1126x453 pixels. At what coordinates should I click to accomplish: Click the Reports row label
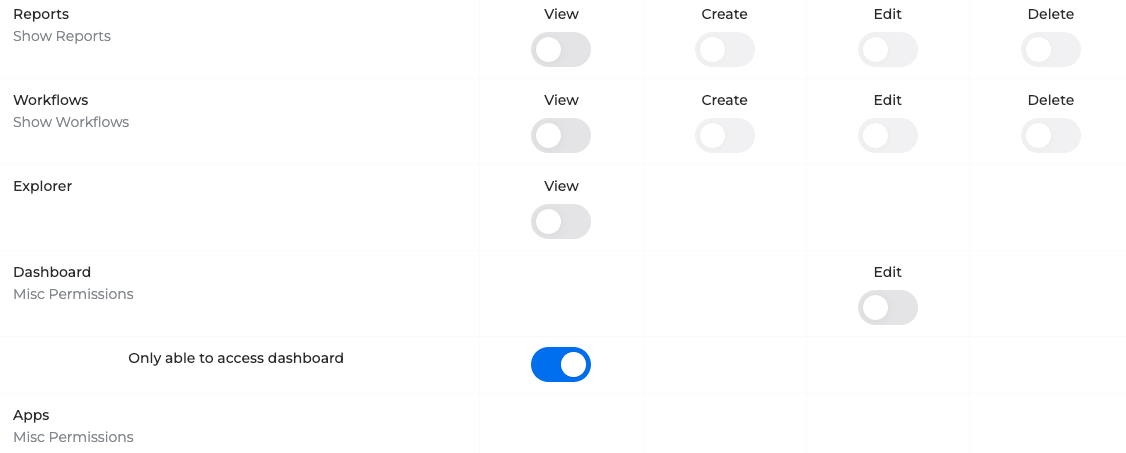41,14
